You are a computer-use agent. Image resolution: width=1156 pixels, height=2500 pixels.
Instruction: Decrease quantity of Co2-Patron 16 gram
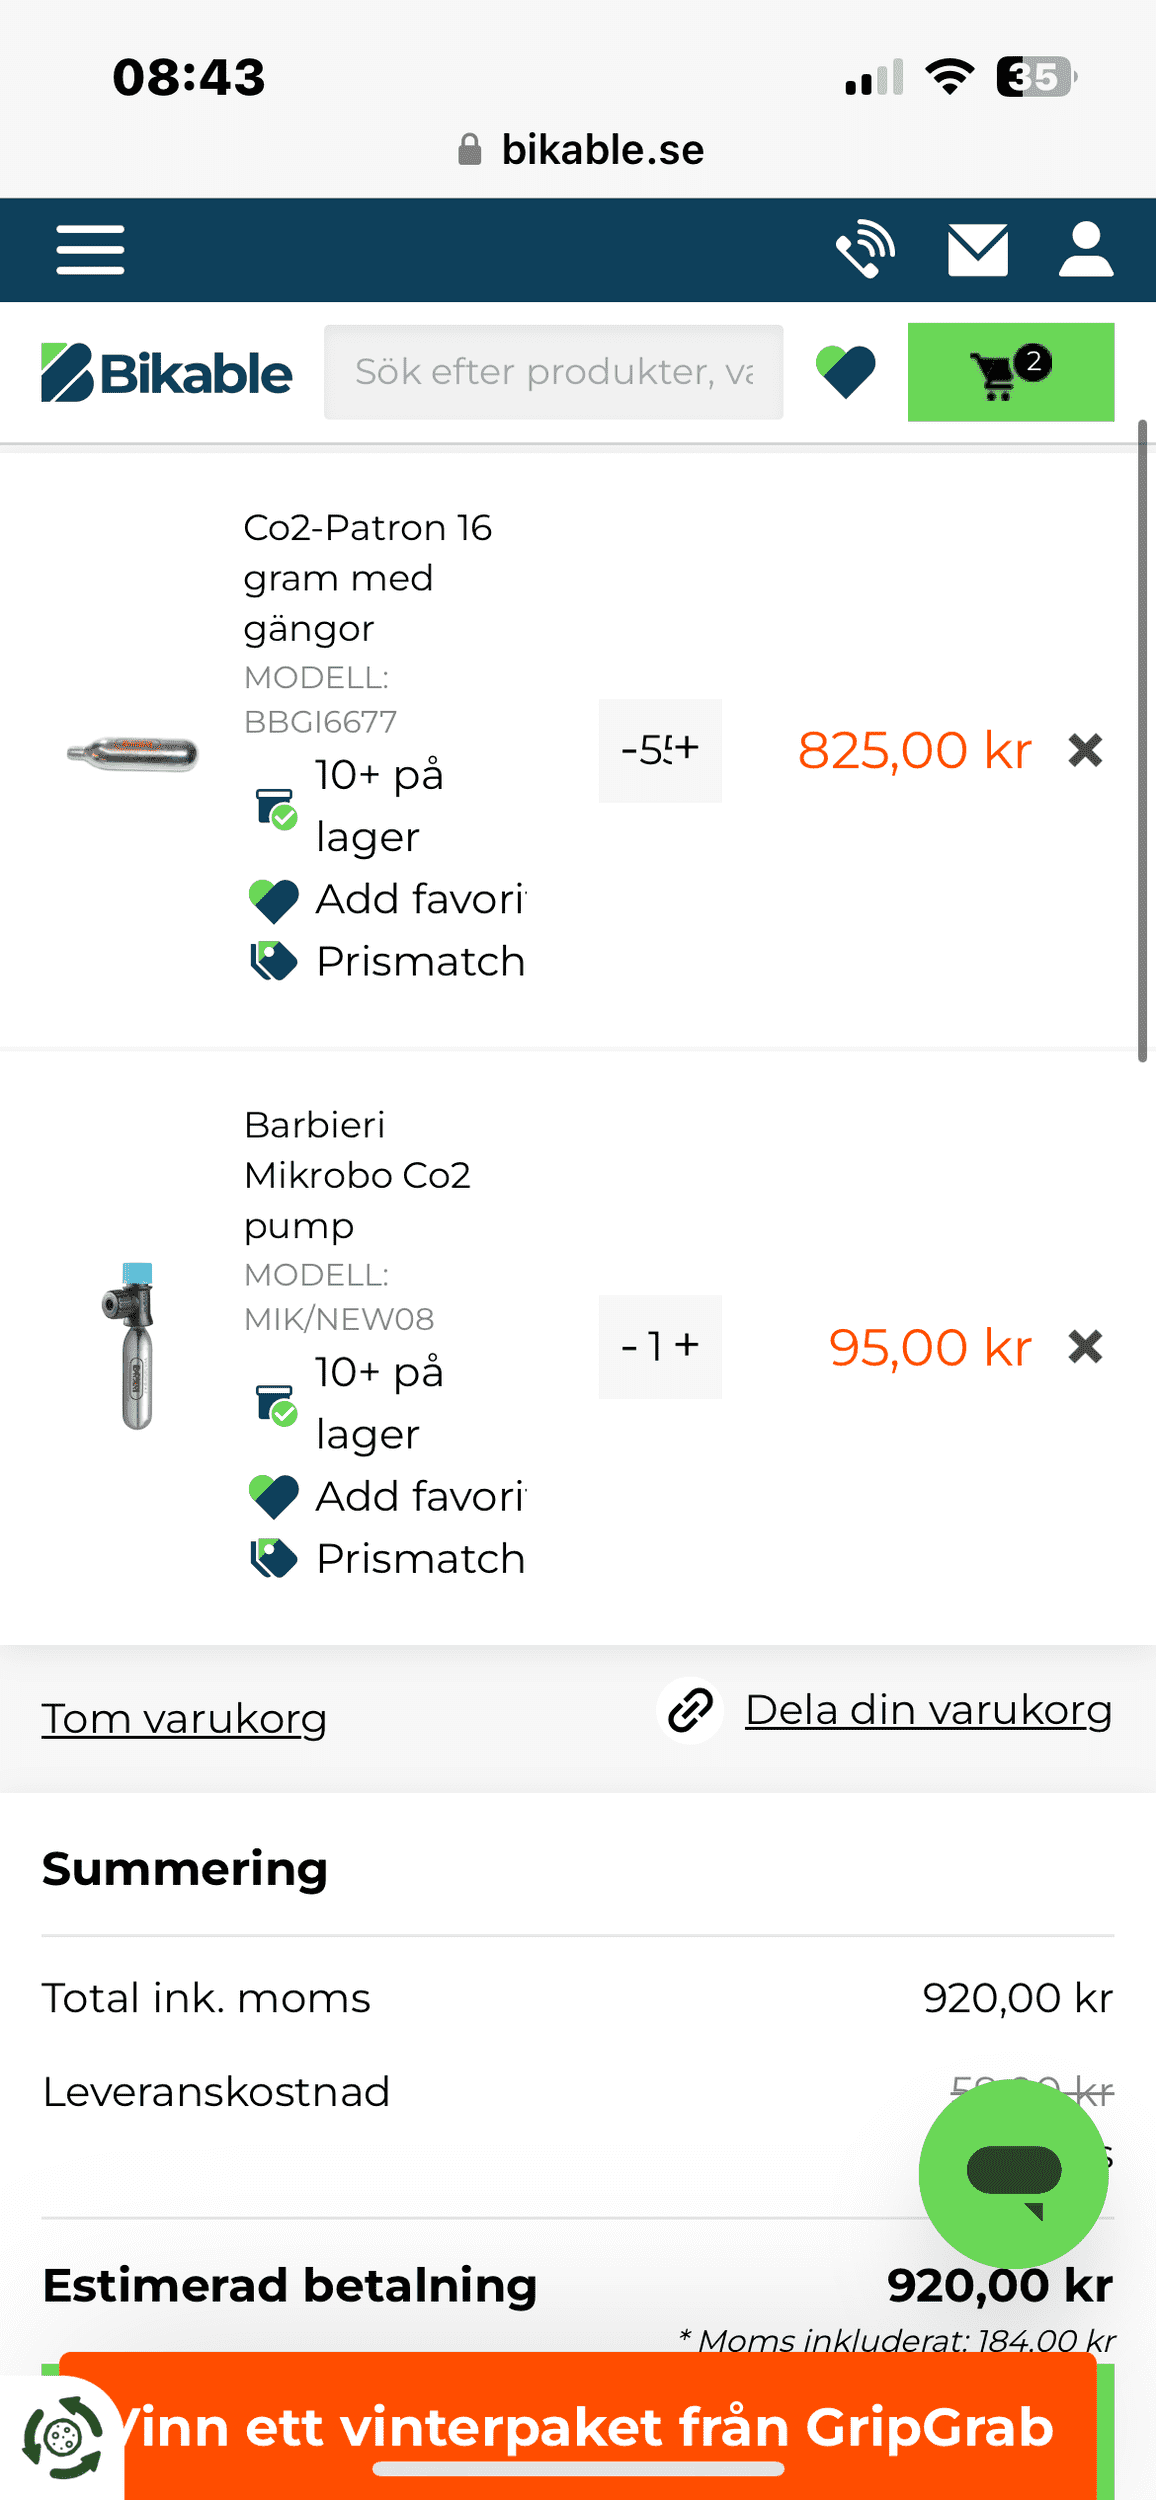click(x=629, y=750)
